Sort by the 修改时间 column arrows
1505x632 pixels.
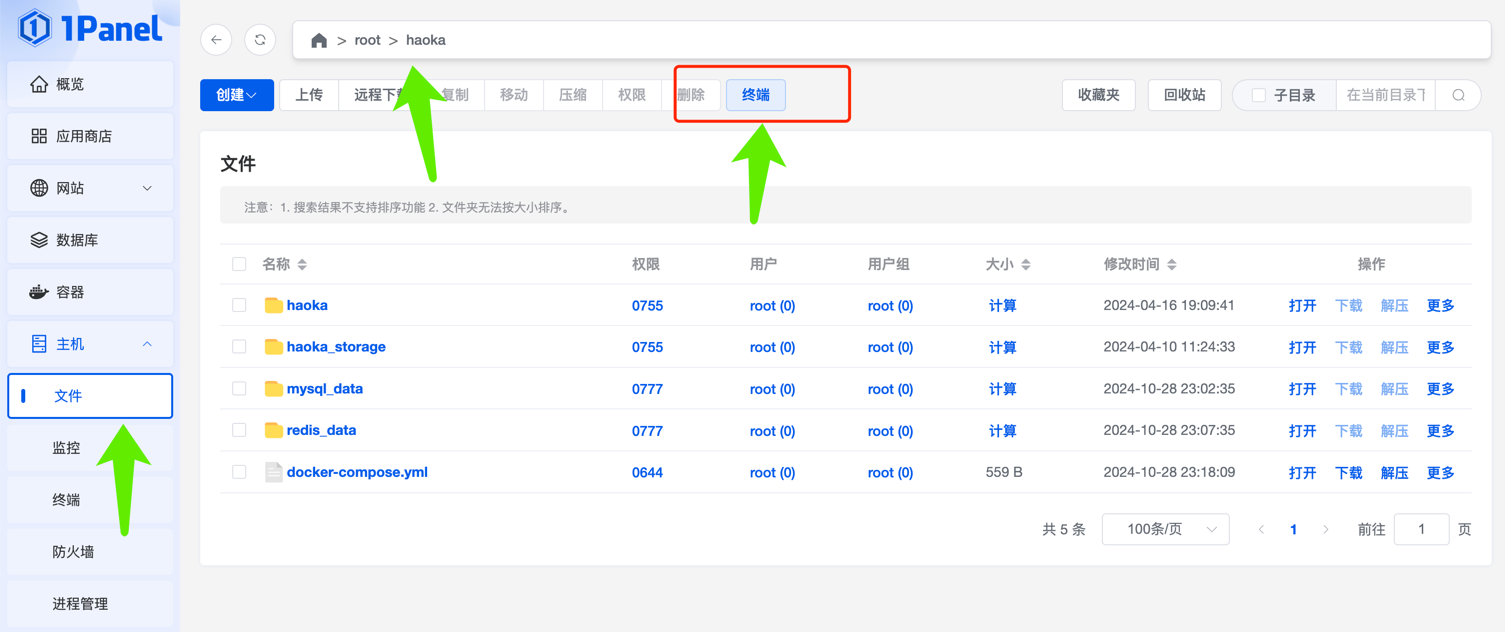[1172, 265]
